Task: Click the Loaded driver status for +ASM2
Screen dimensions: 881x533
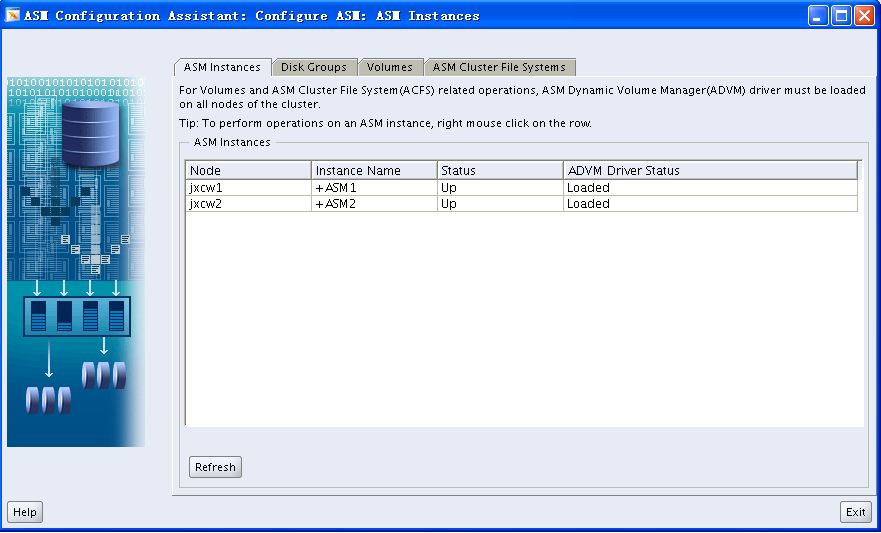Action: 711,204
